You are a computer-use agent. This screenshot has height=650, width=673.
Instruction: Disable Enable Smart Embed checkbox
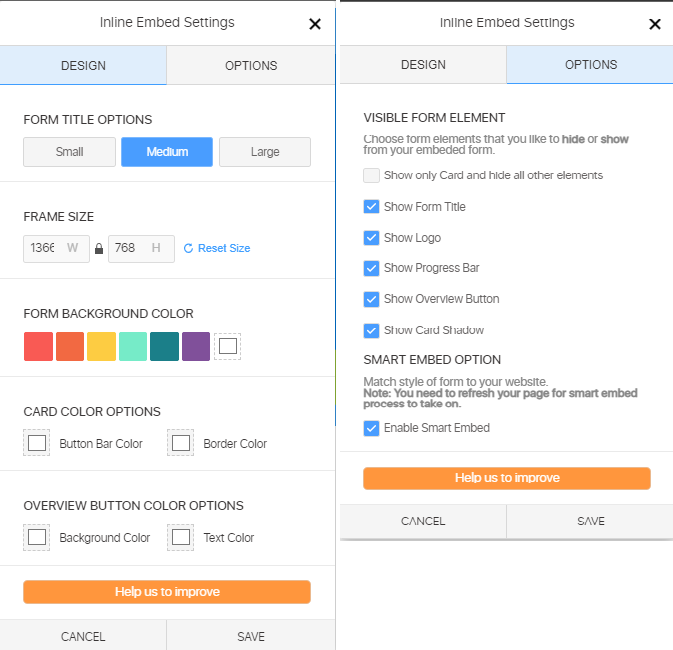tap(372, 428)
